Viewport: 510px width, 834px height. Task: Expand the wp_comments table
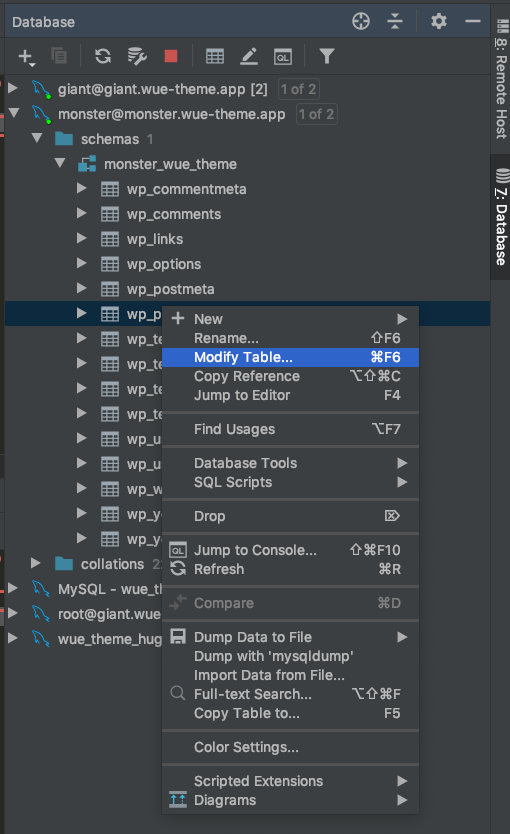(81, 213)
